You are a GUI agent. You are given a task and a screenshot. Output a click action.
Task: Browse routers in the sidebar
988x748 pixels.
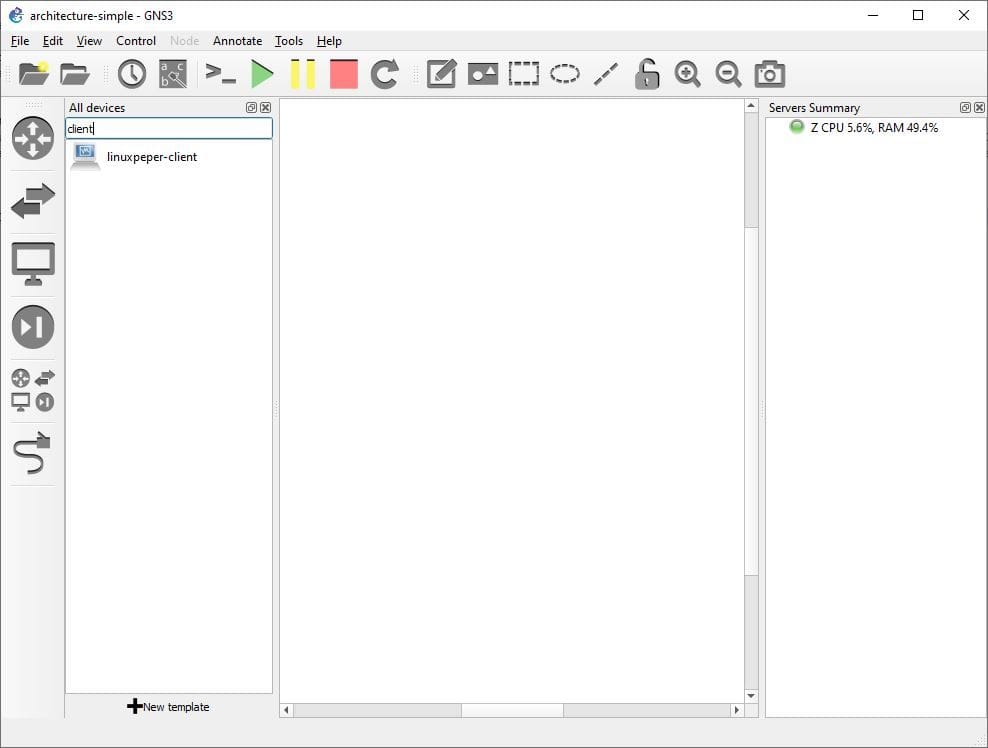[x=32, y=138]
